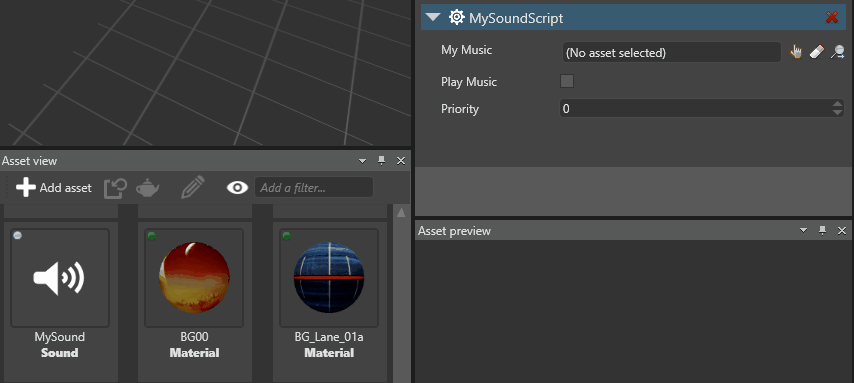Enable the Play Music checkbox

pos(567,82)
